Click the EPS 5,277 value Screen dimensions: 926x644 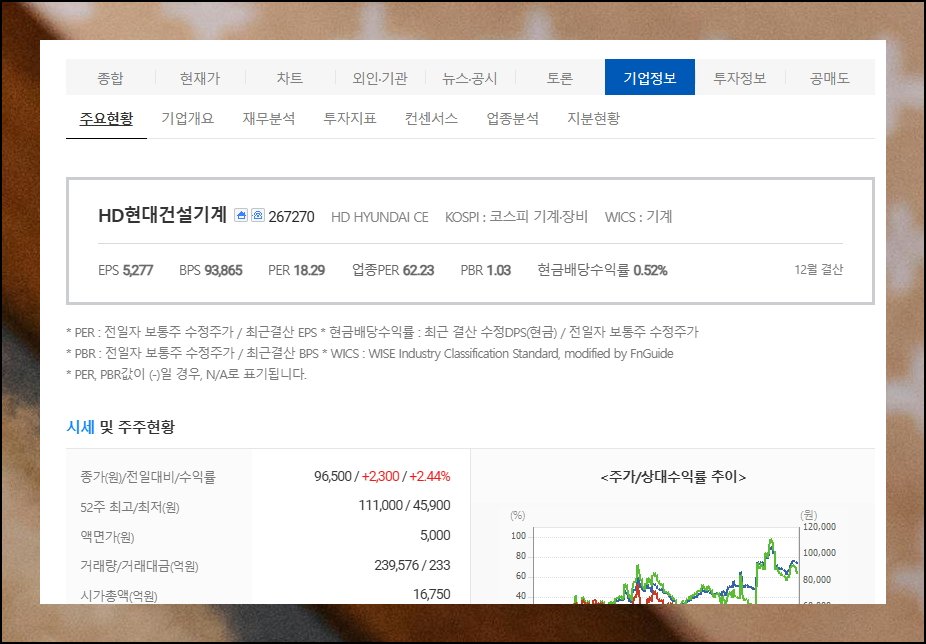tap(126, 271)
